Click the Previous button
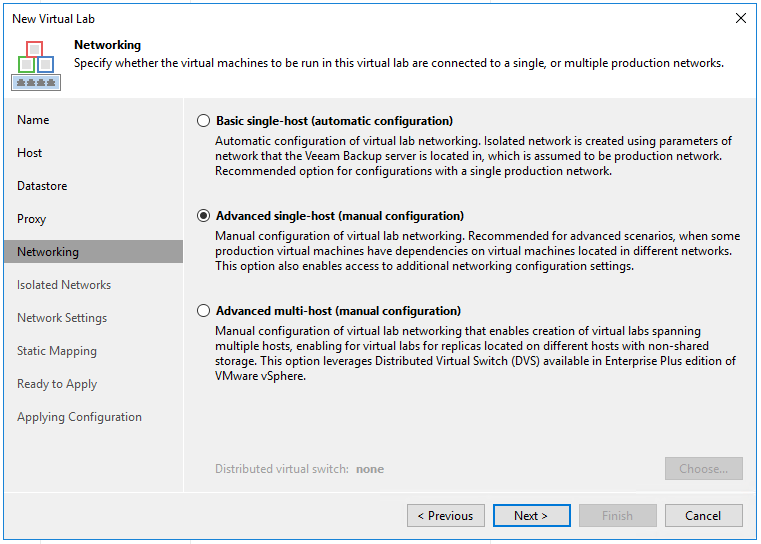 click(x=446, y=516)
